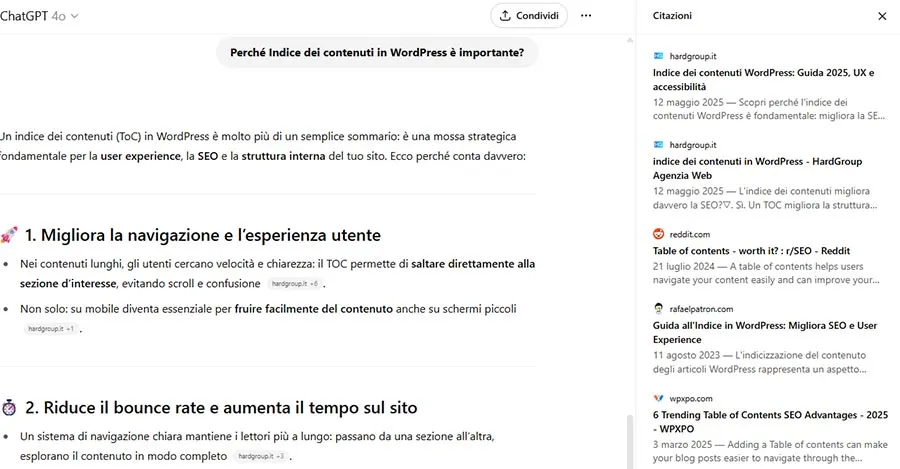
Task: Click the 'hardgroup.it +3' source chip
Action: (261, 456)
